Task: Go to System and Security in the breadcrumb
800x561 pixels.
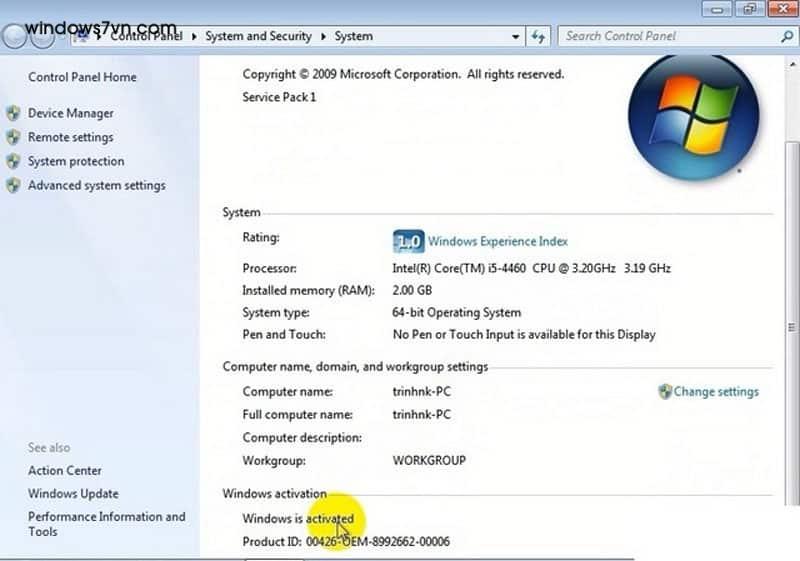Action: click(258, 36)
